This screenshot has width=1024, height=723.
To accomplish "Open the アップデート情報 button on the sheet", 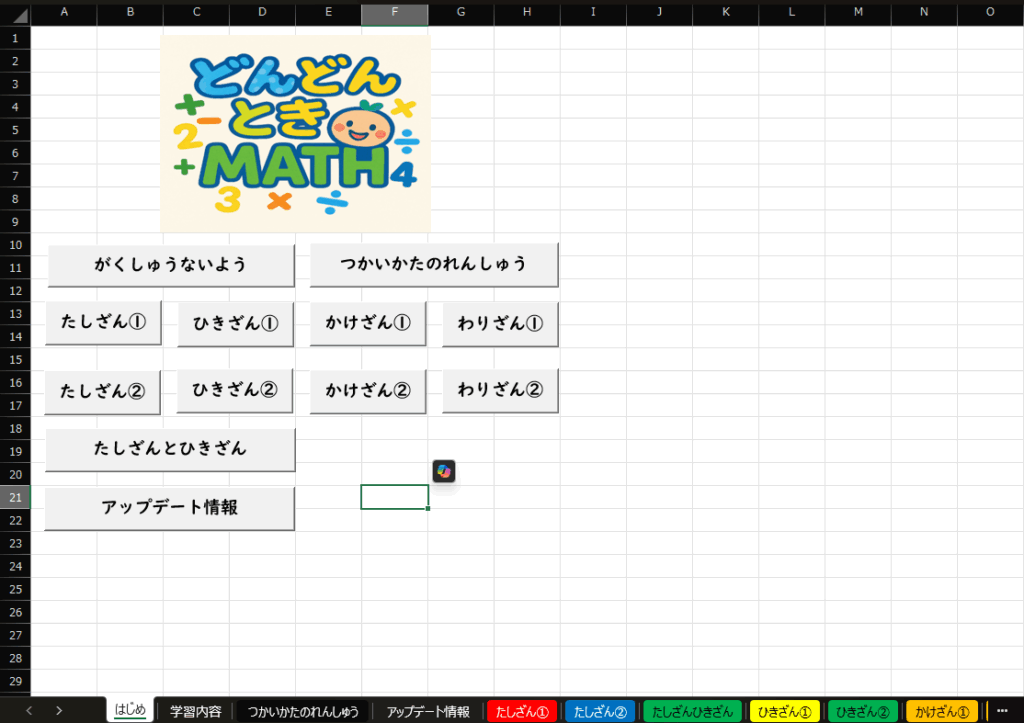I will click(x=170, y=508).
